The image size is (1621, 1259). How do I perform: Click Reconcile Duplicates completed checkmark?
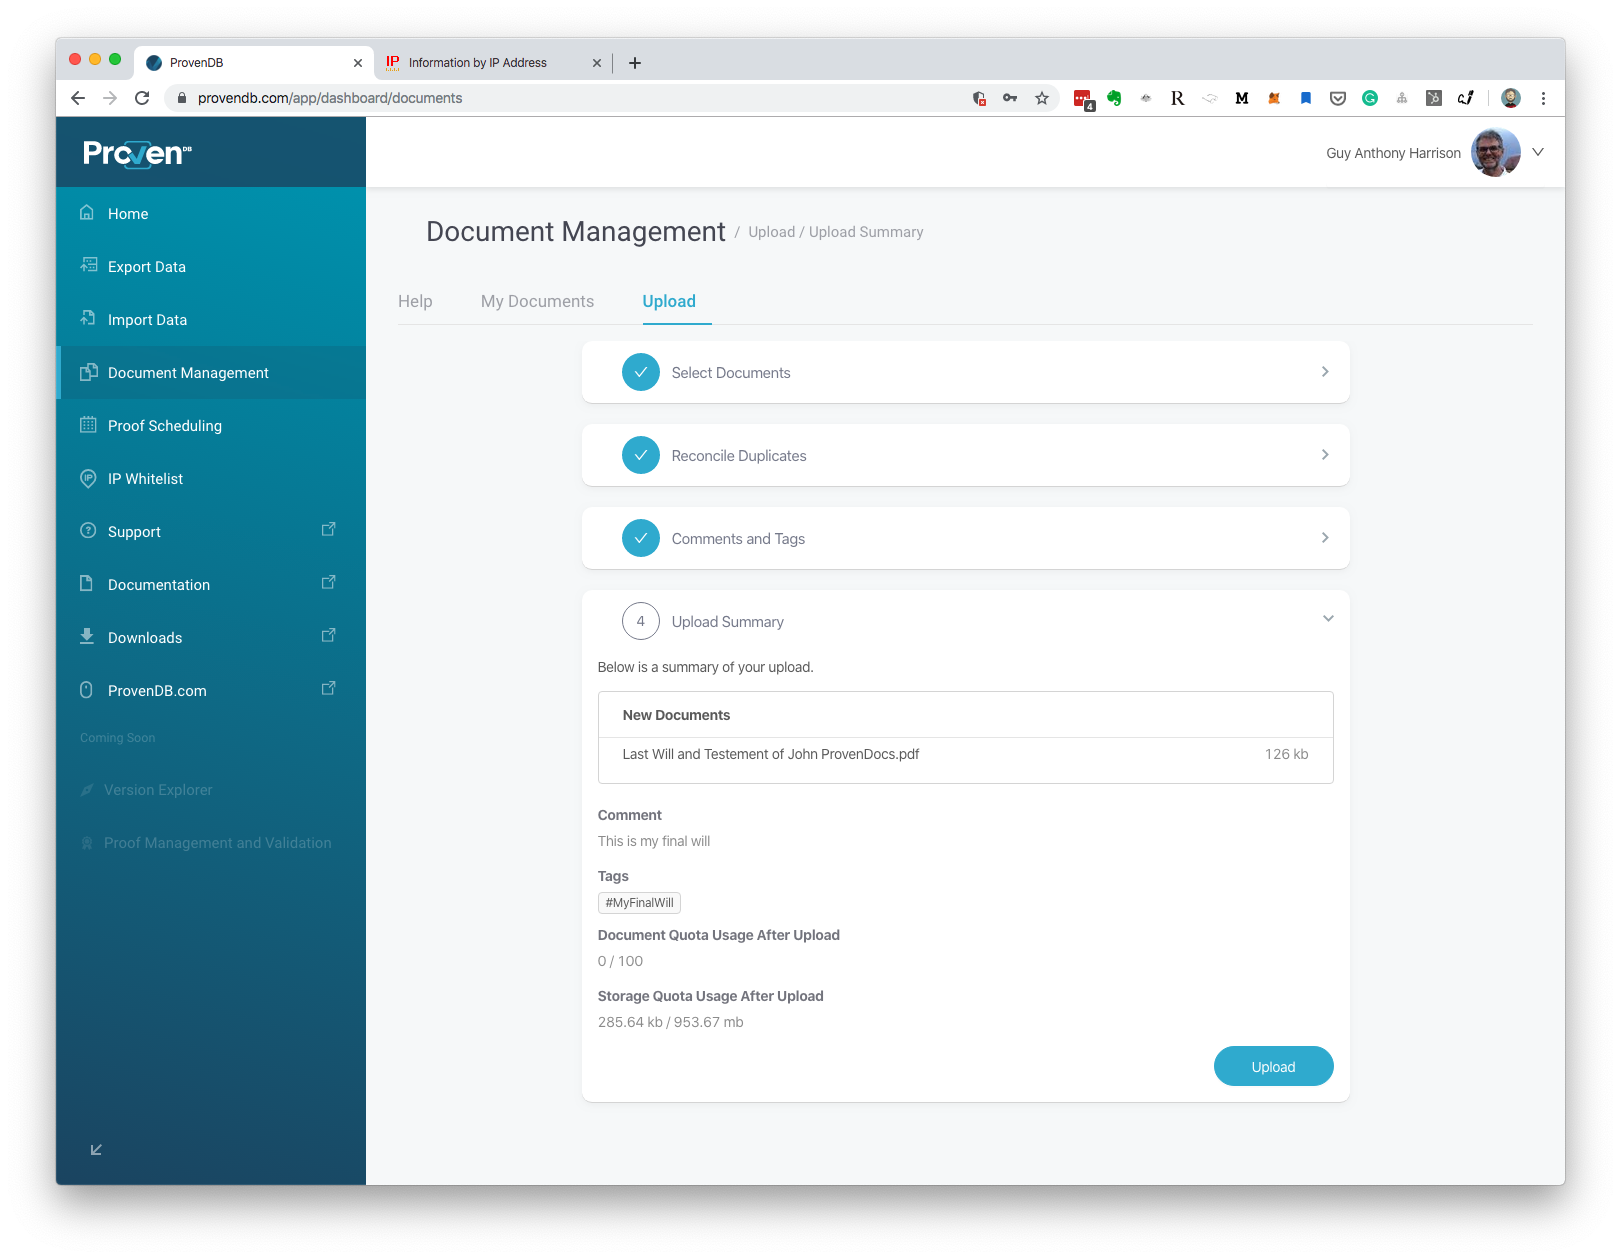[x=641, y=455]
